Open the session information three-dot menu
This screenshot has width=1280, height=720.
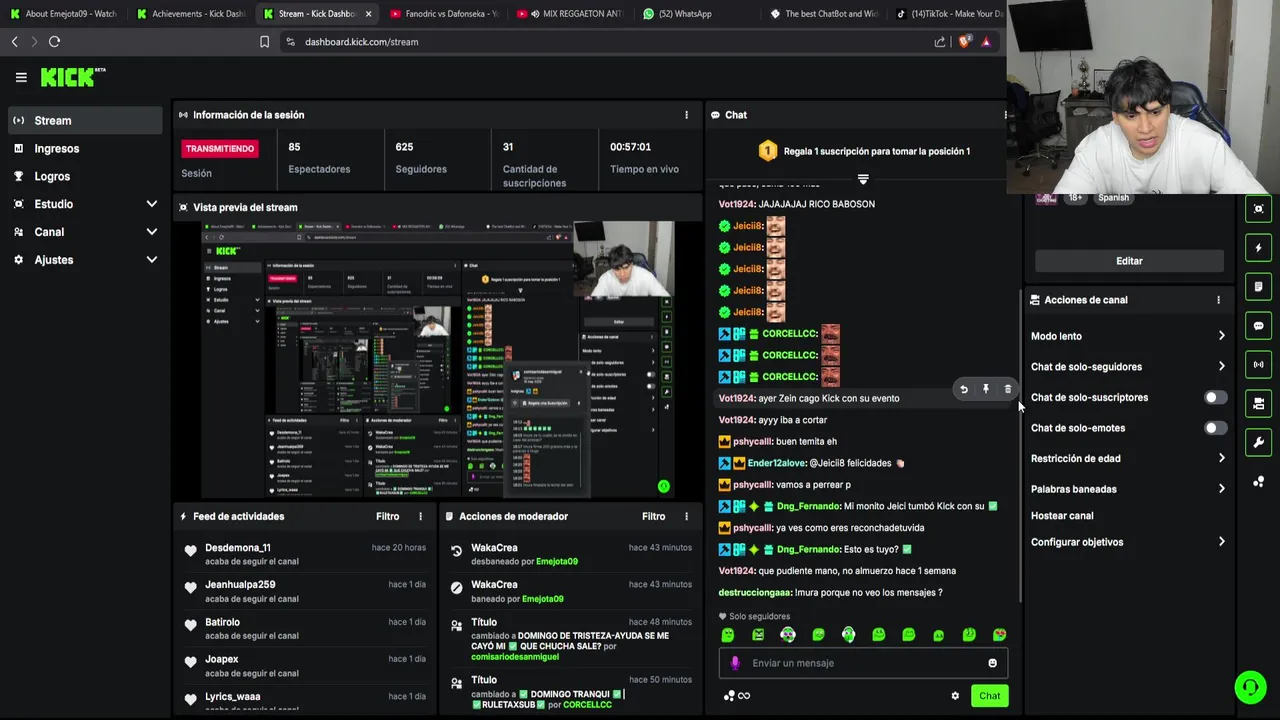tap(686, 115)
